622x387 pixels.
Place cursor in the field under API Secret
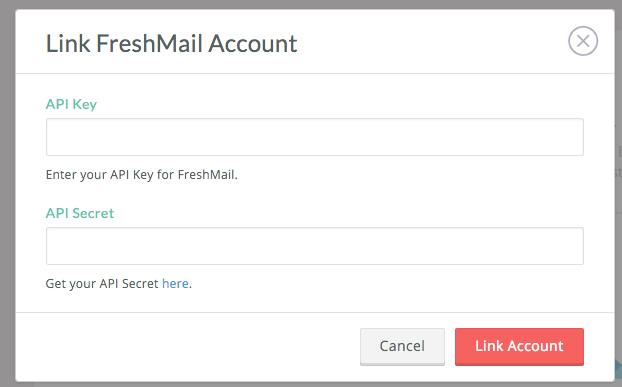(x=315, y=246)
